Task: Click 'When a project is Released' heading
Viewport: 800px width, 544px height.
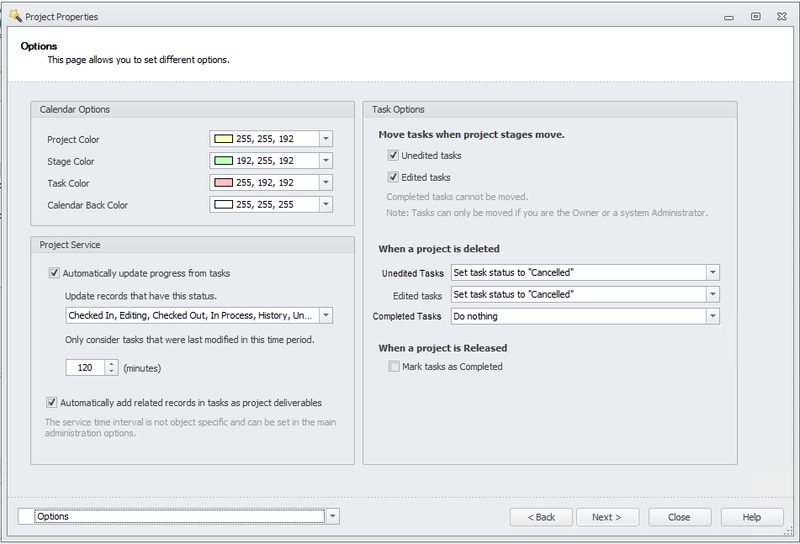Action: coord(443,348)
